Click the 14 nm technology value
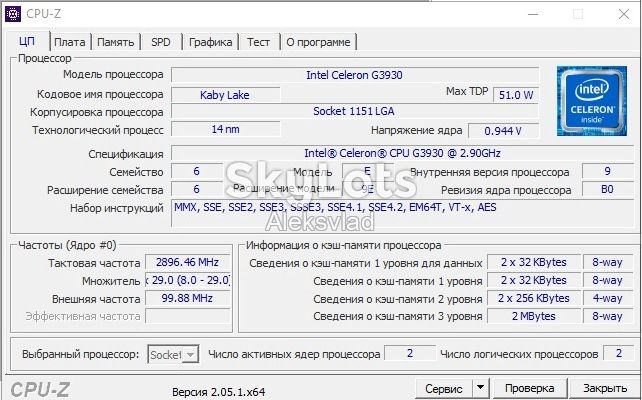This screenshot has width=642, height=400. coord(225,129)
